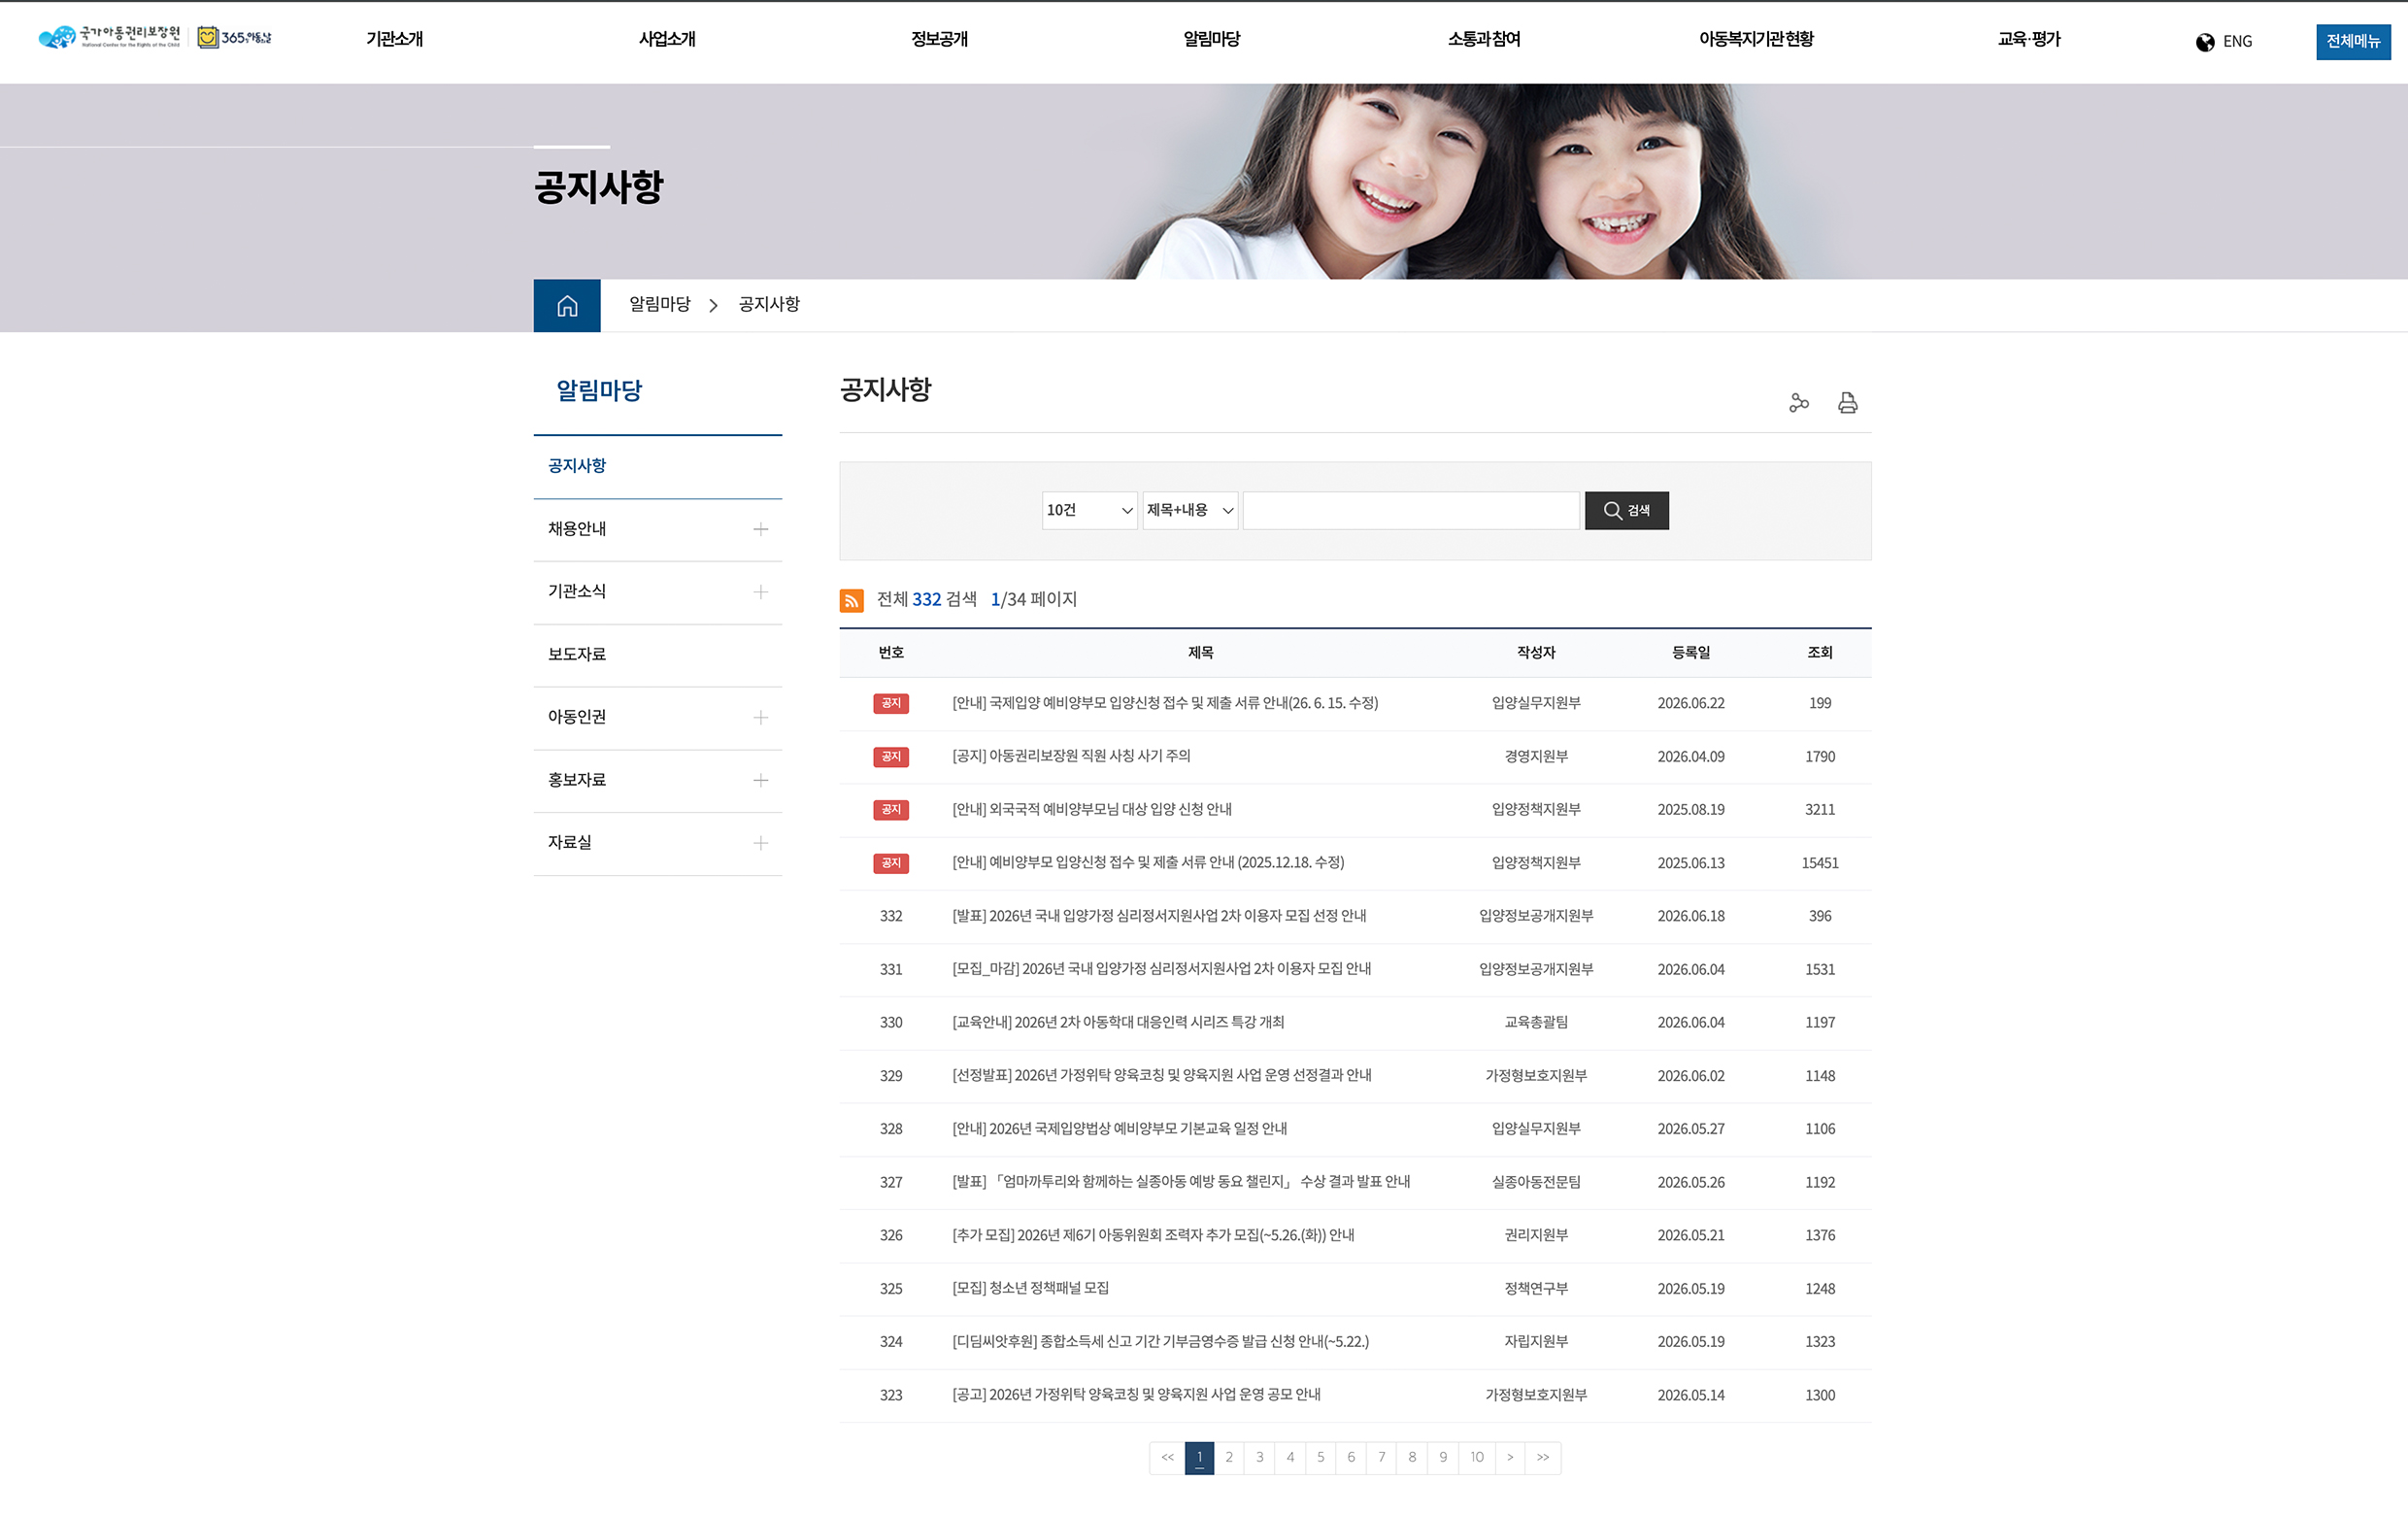This screenshot has height=1515, width=2408.
Task: Open post 330 아동학대 대응인력 시리즈 특강
Action: (1118, 1022)
